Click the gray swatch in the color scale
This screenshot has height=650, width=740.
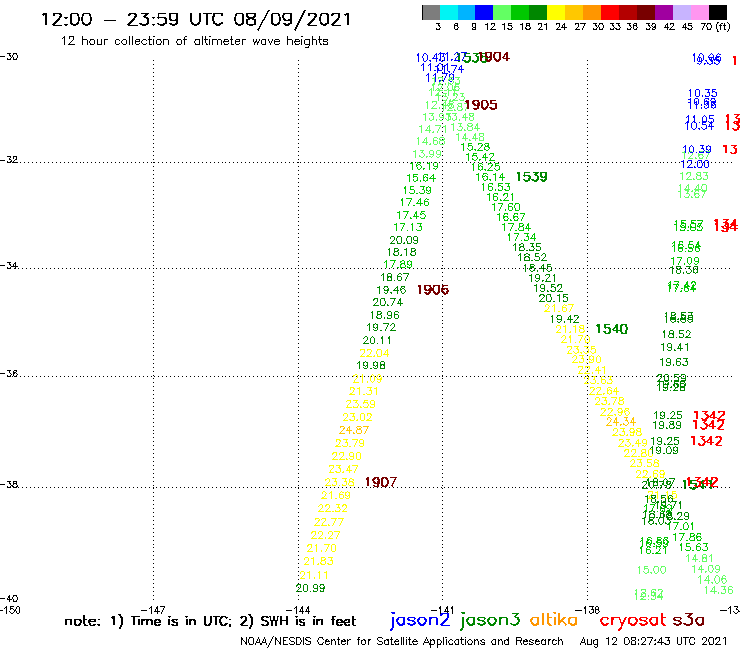[431, 12]
